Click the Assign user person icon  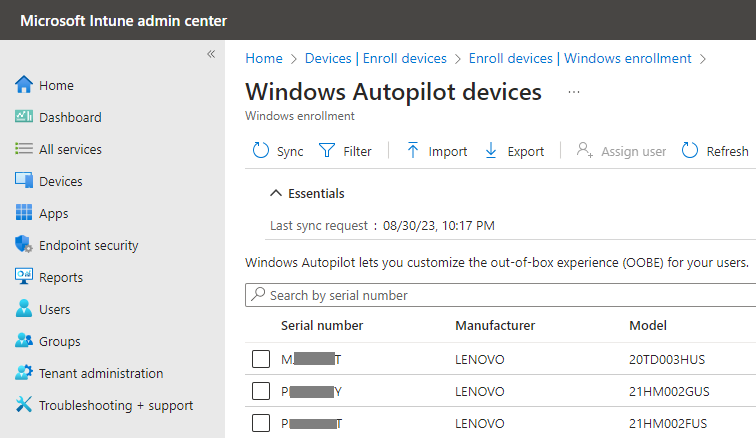tap(584, 151)
